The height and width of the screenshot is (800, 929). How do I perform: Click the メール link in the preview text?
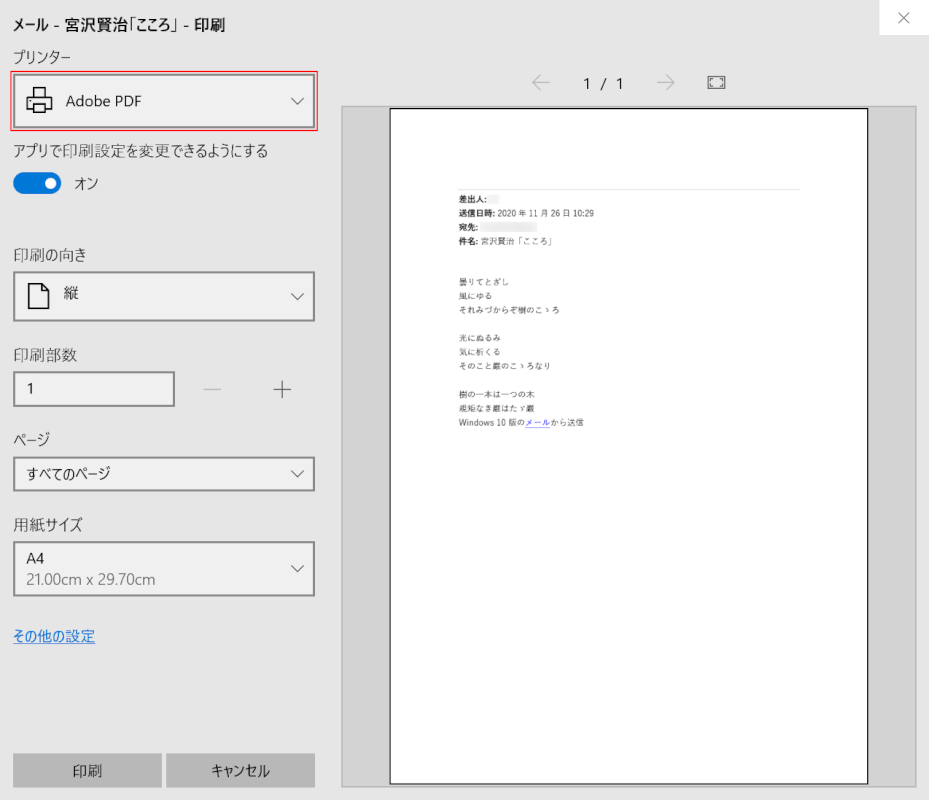pos(536,422)
